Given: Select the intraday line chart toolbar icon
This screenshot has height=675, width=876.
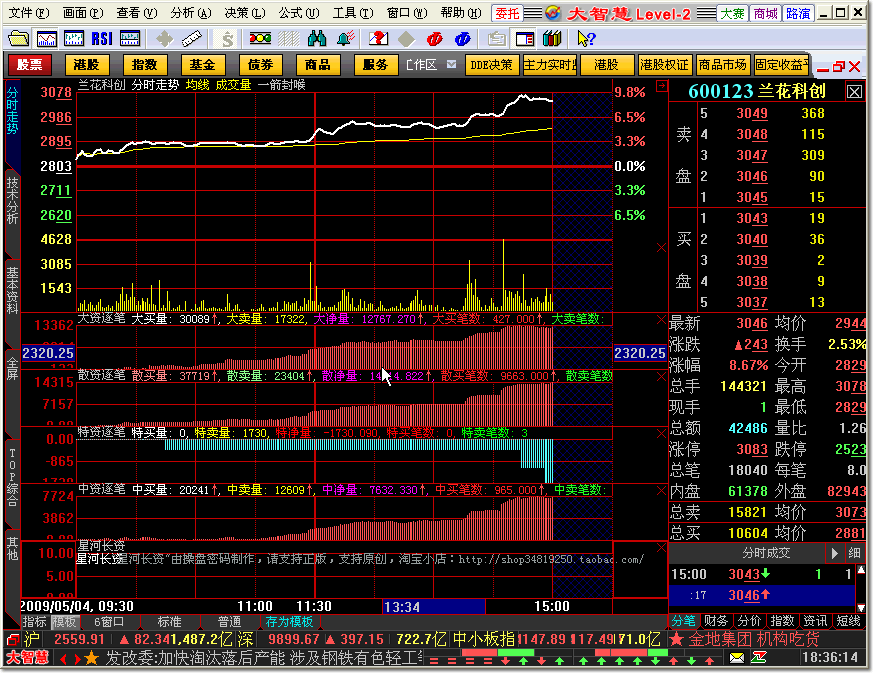Looking at the screenshot, I should pyautogui.click(x=46, y=39).
